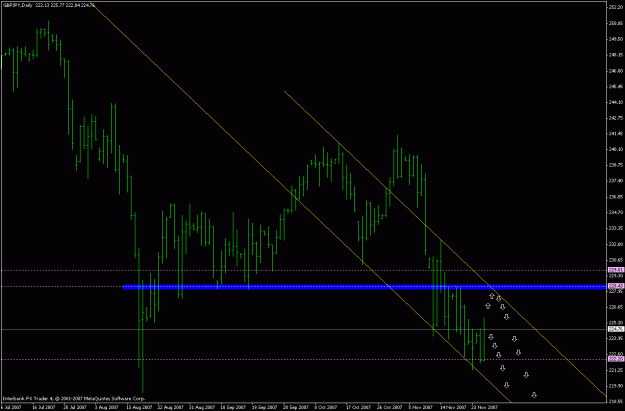Select the solid grey current-price horizontal line
Viewport: 625px width, 411px height.
(x=303, y=329)
